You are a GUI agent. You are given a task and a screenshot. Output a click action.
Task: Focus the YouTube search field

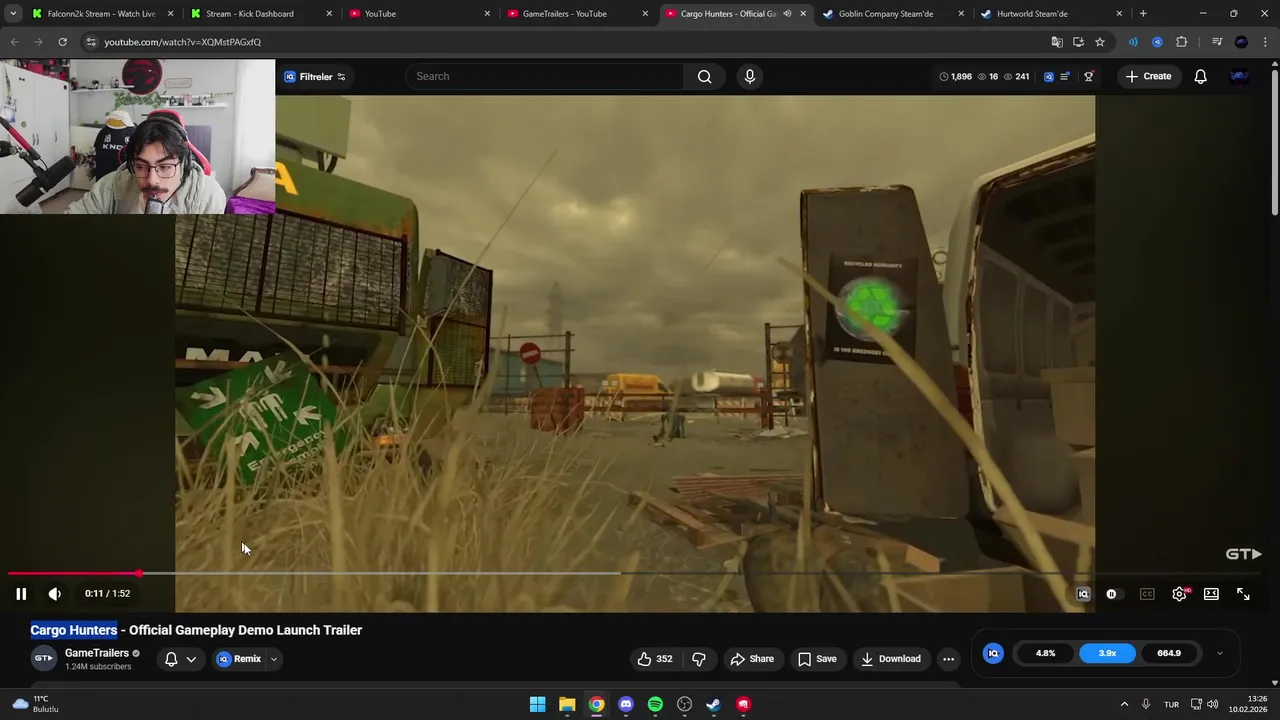pos(545,77)
